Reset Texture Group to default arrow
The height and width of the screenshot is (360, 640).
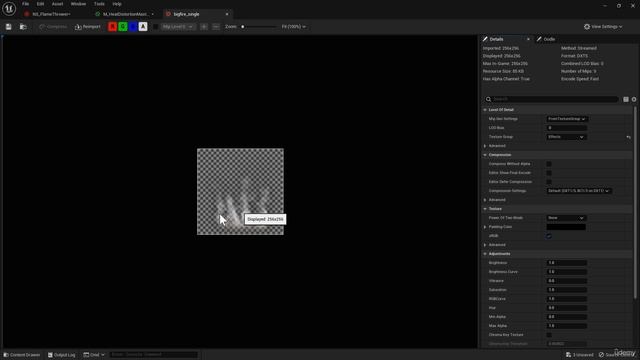(x=629, y=137)
